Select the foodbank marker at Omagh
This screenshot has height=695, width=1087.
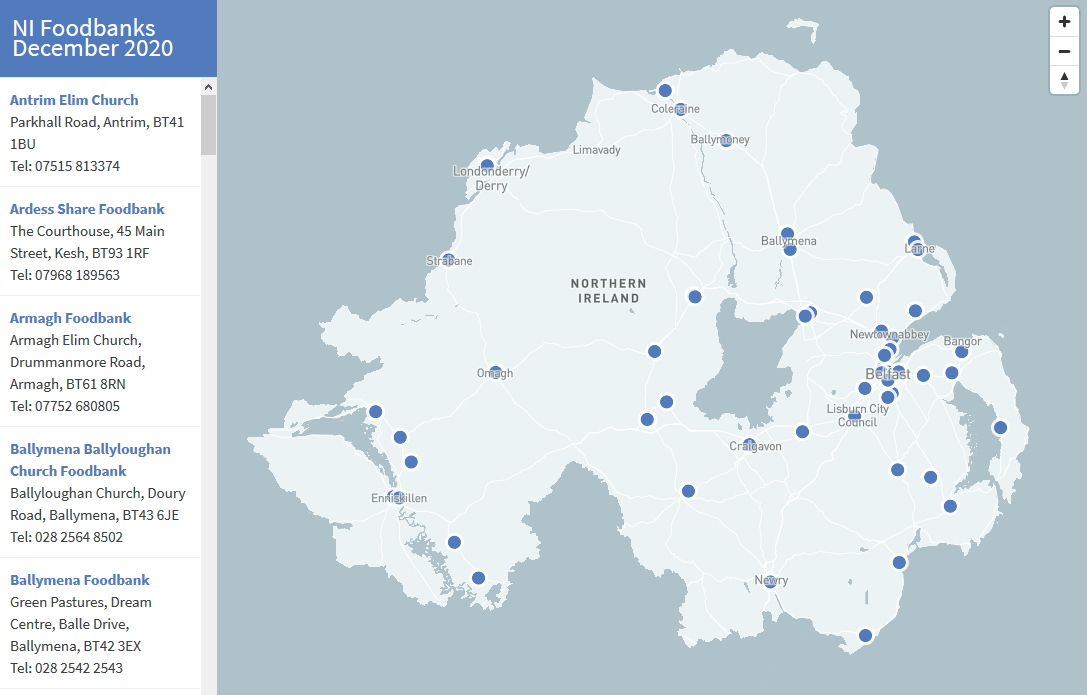[x=495, y=373]
